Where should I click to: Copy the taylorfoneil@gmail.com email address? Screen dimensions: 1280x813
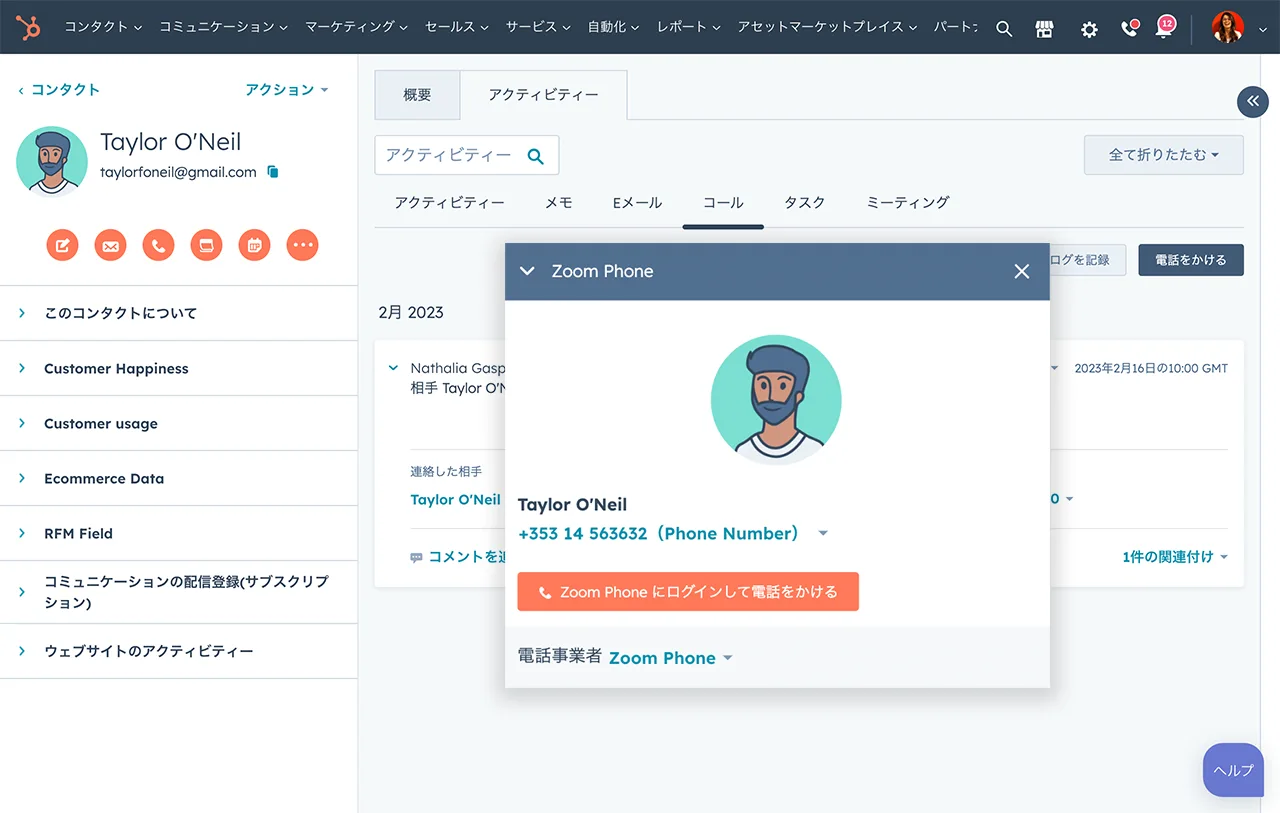[x=273, y=172]
